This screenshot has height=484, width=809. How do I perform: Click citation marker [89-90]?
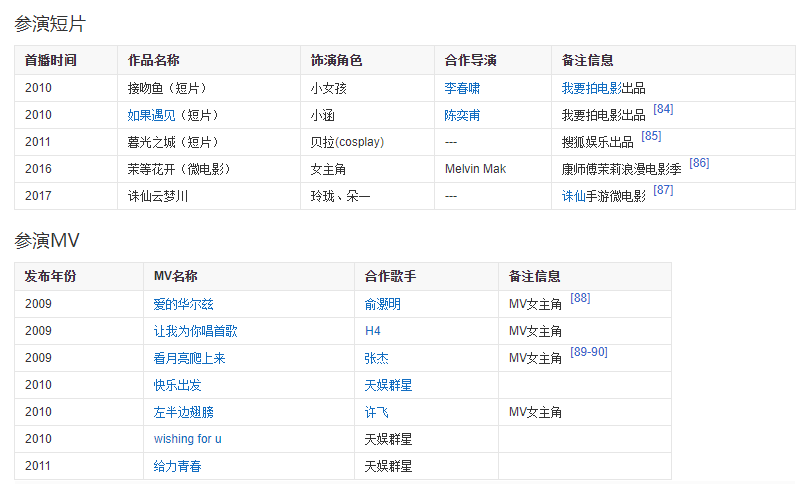[588, 352]
